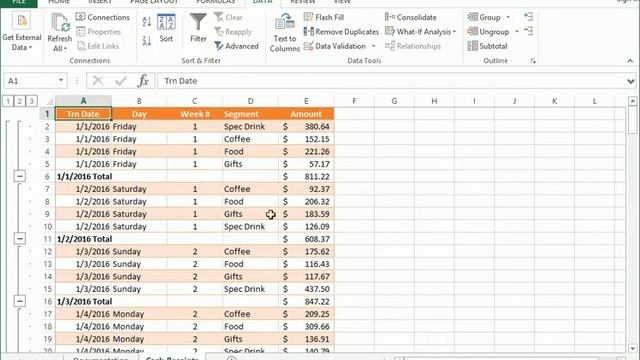Image resolution: width=640 pixels, height=360 pixels.
Task: Show outline level 2
Action: coord(19,101)
